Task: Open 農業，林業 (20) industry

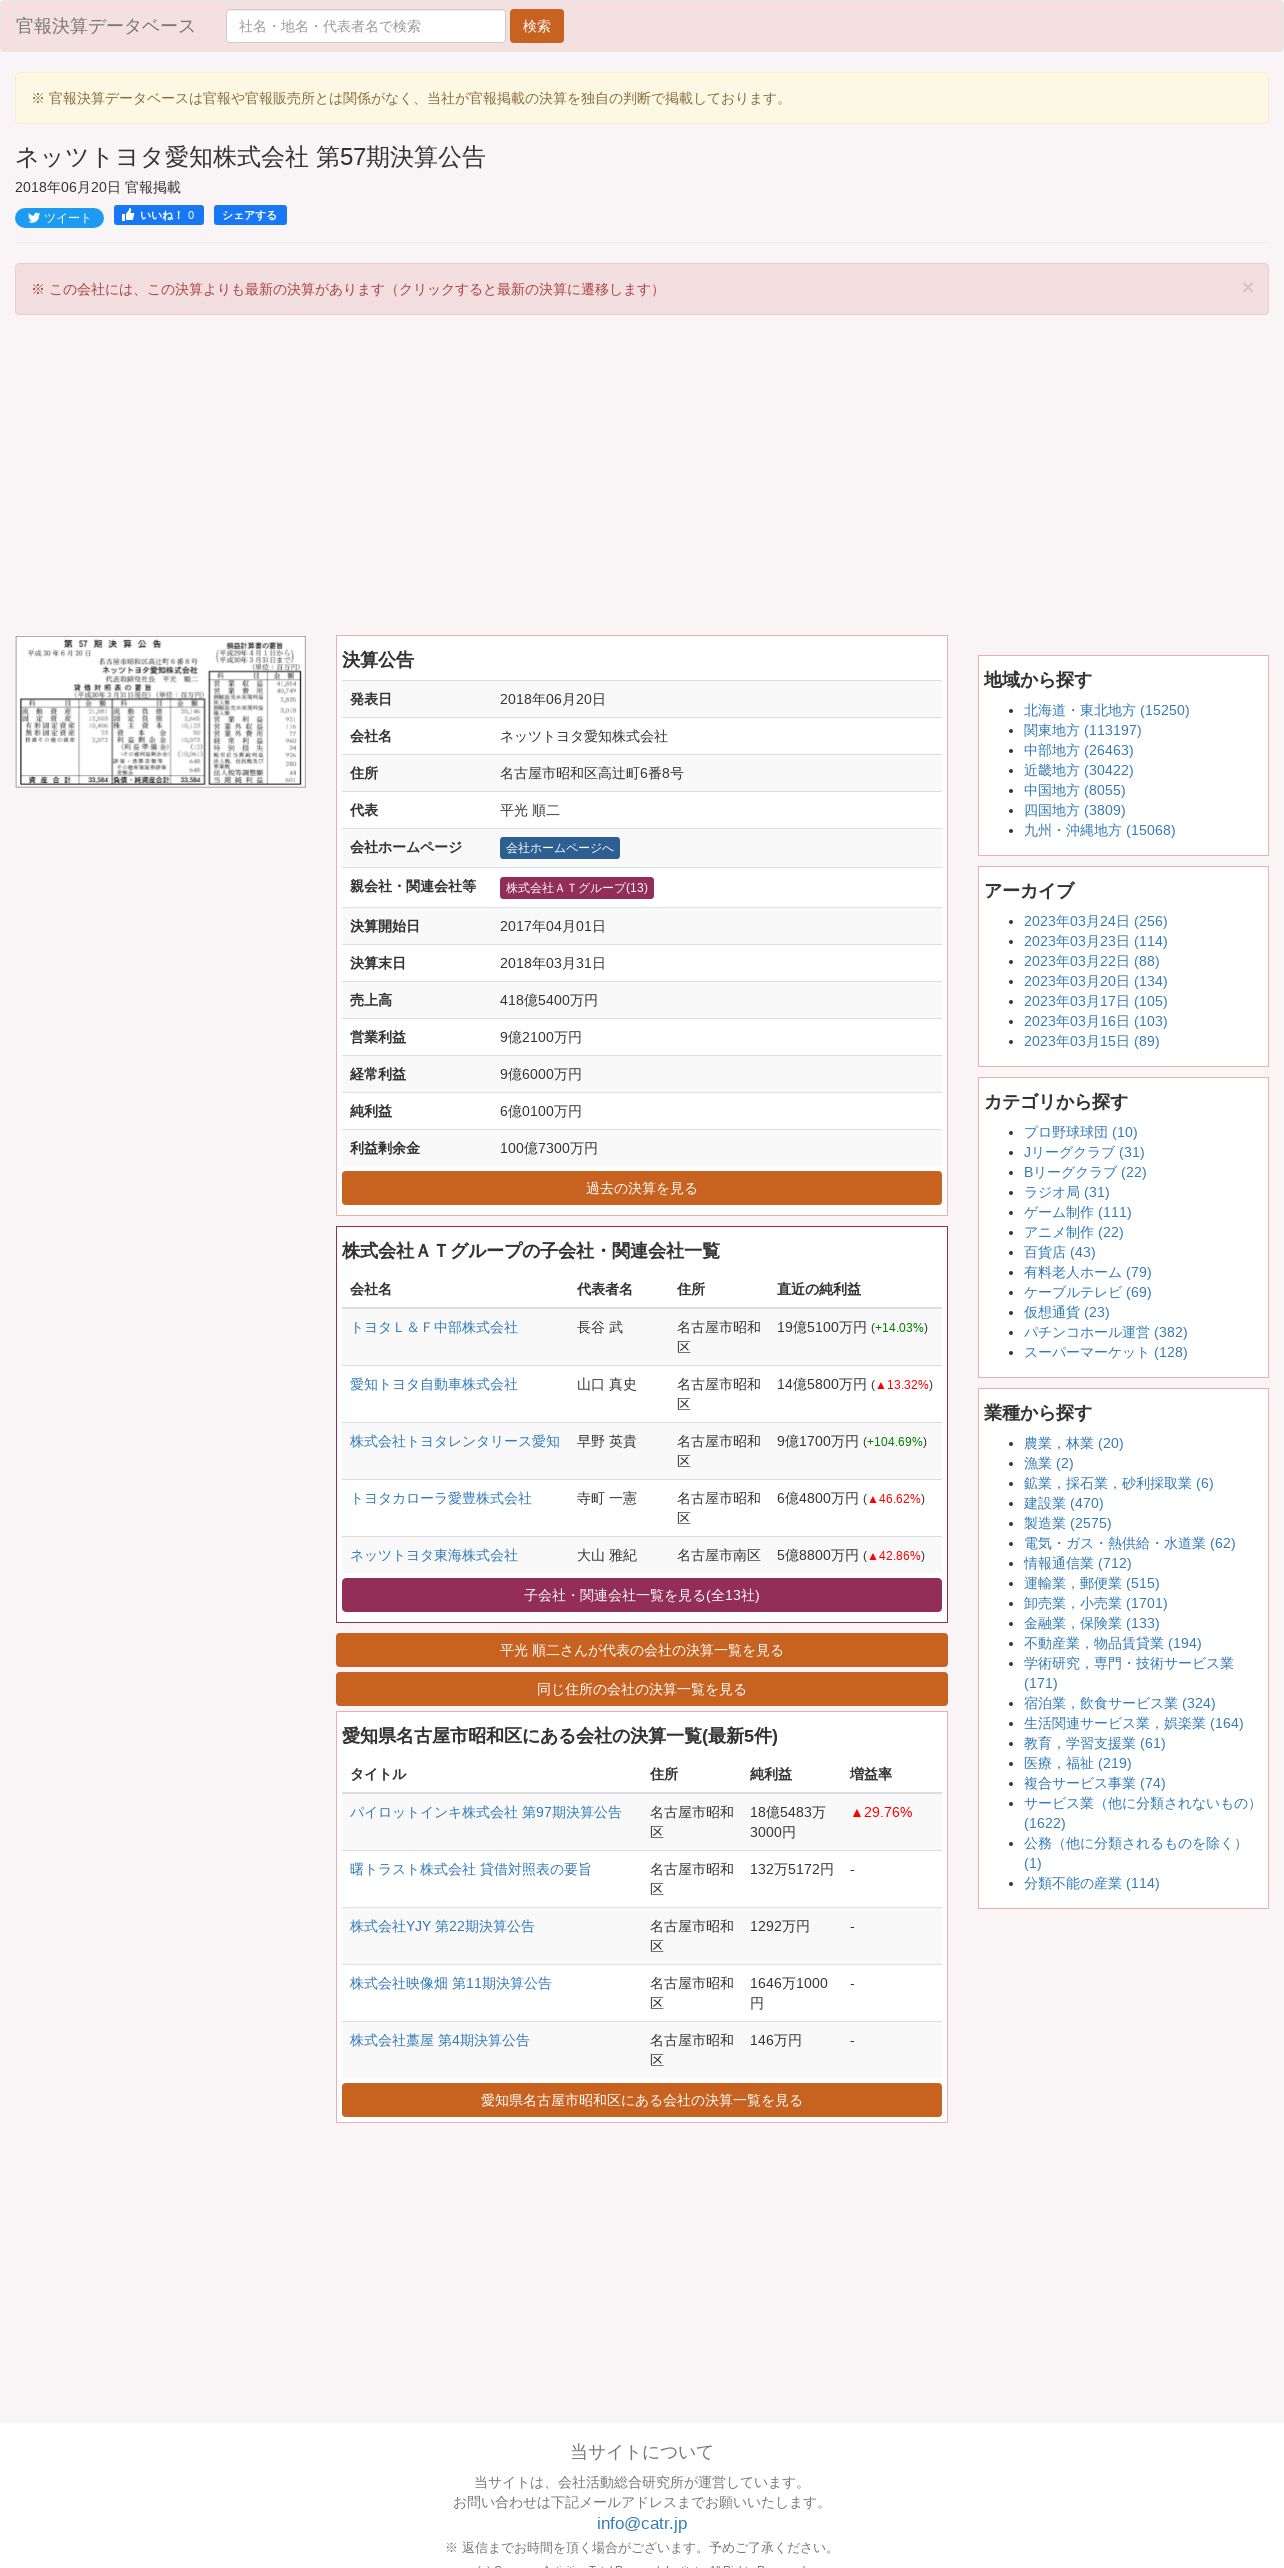Action: point(1073,1443)
